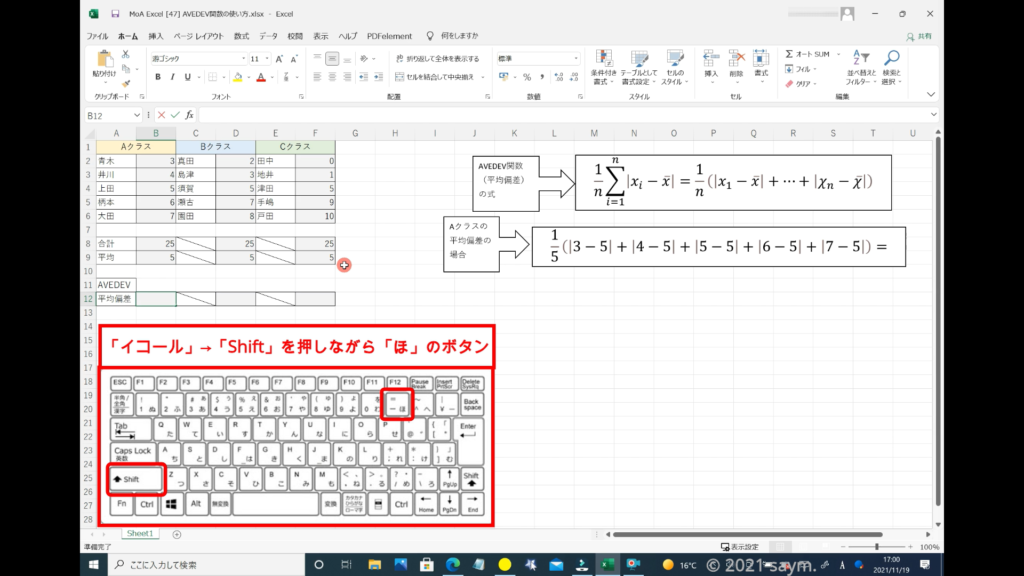Click the font color red A swatch

click(260, 77)
